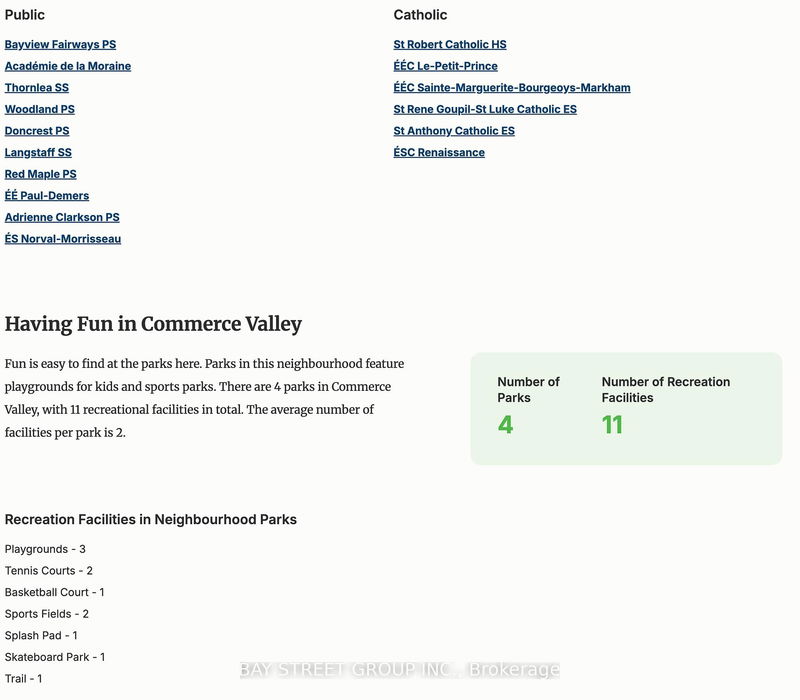Open the Bayview Fairways PS link
Image resolution: width=800 pixels, height=700 pixels.
tap(60, 44)
